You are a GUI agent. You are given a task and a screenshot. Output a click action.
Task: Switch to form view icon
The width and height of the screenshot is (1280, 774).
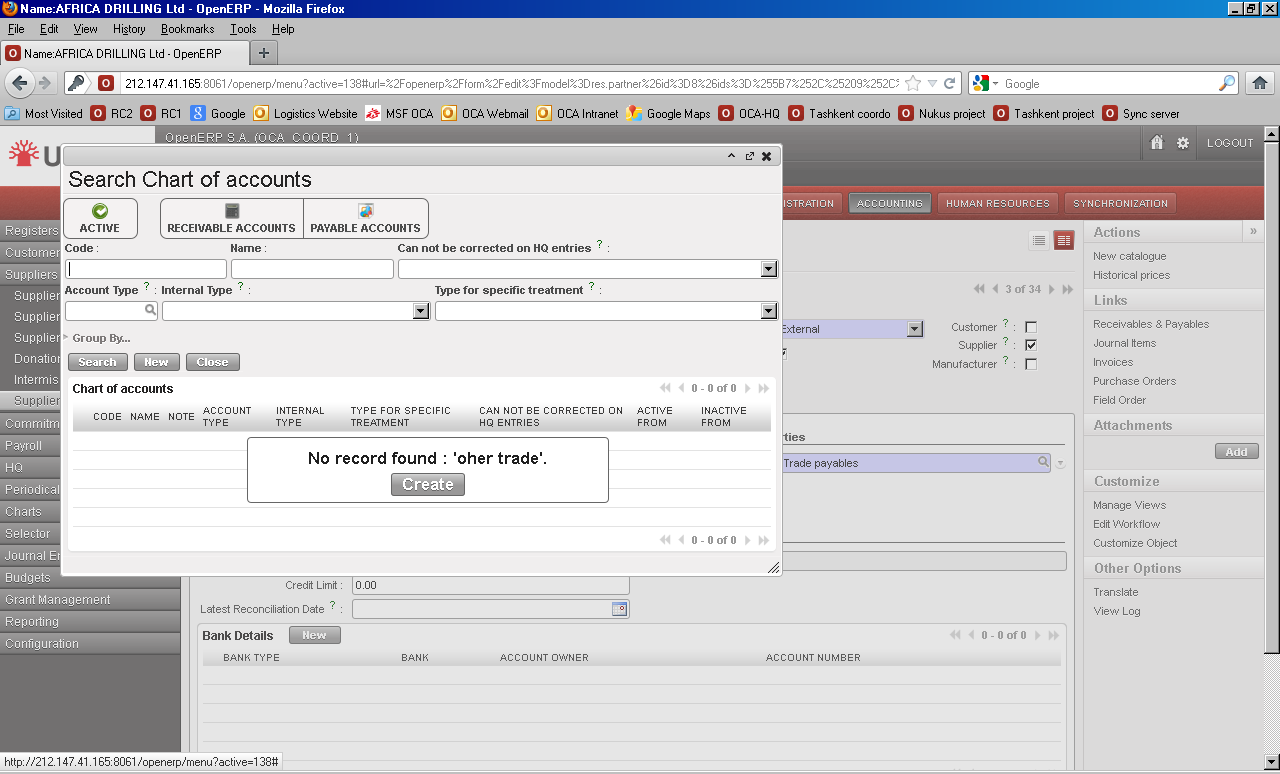click(1063, 240)
